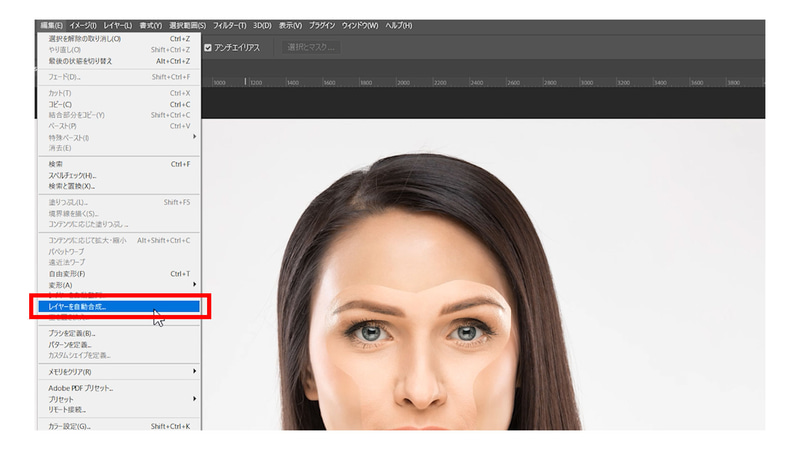The width and height of the screenshot is (800, 450).
Task: Choose コピー(C) menu item
Action: [119, 104]
